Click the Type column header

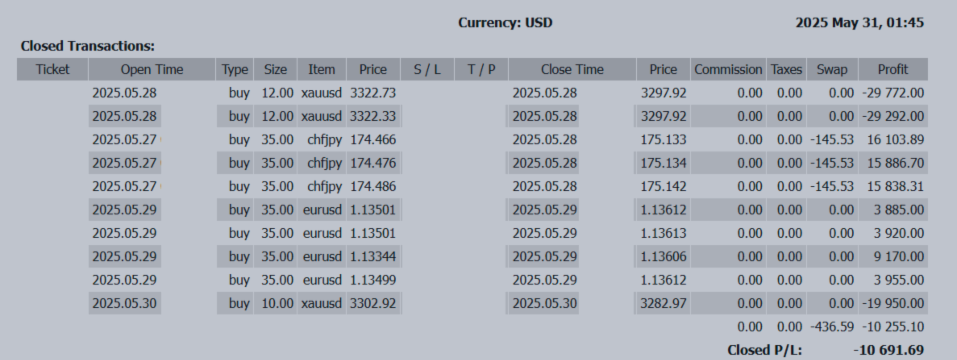pos(235,70)
